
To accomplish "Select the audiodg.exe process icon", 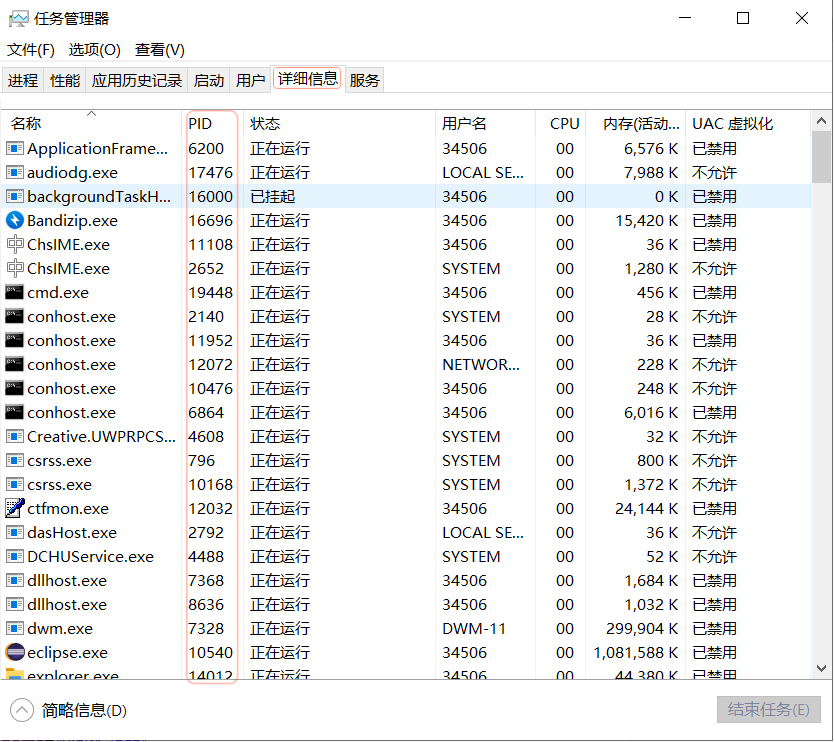I will click(x=15, y=172).
